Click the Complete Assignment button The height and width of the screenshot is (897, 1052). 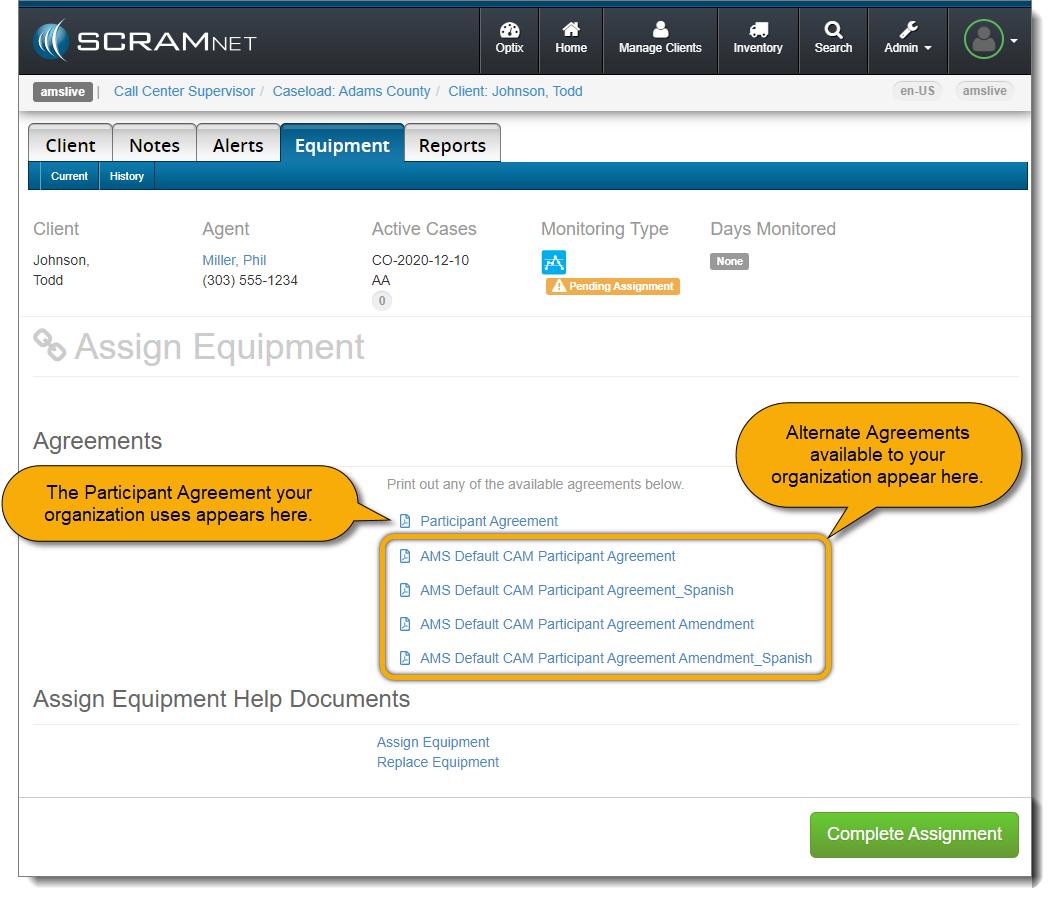[914, 834]
